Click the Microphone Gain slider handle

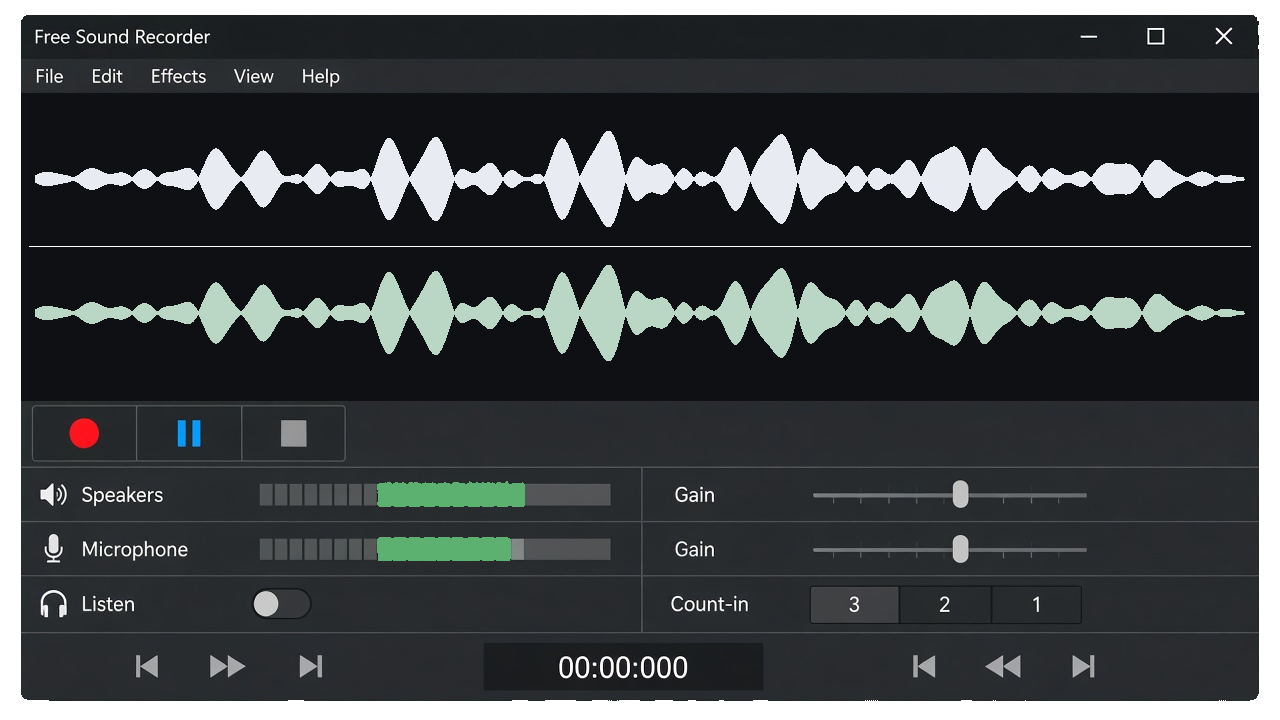click(x=960, y=549)
